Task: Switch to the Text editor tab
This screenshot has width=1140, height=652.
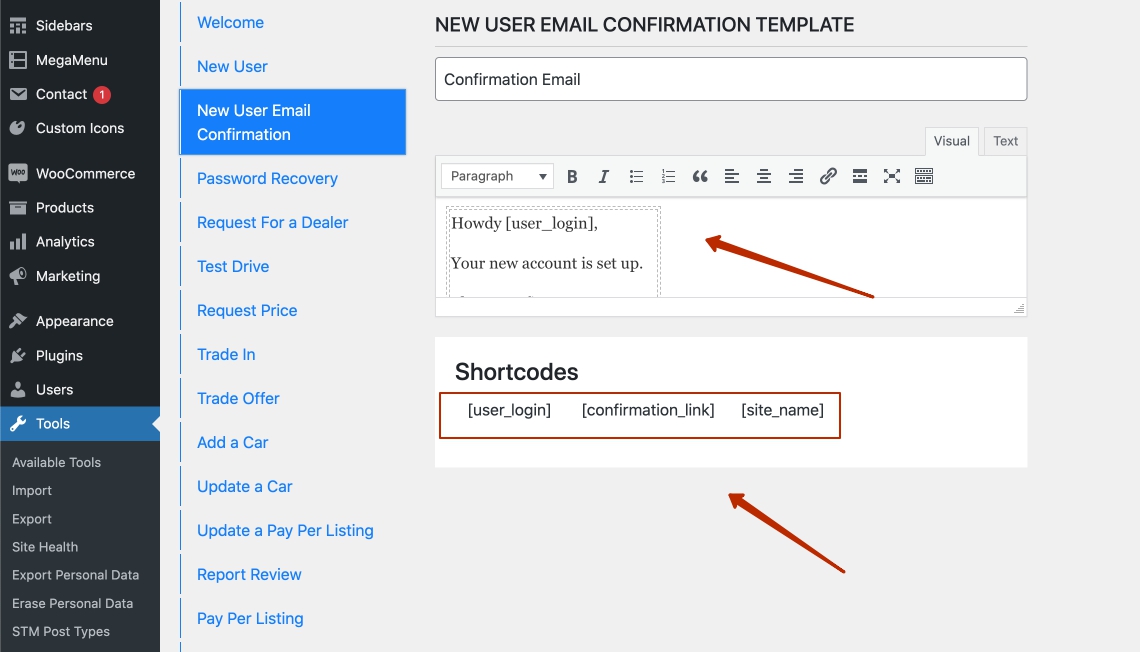Action: (1005, 141)
